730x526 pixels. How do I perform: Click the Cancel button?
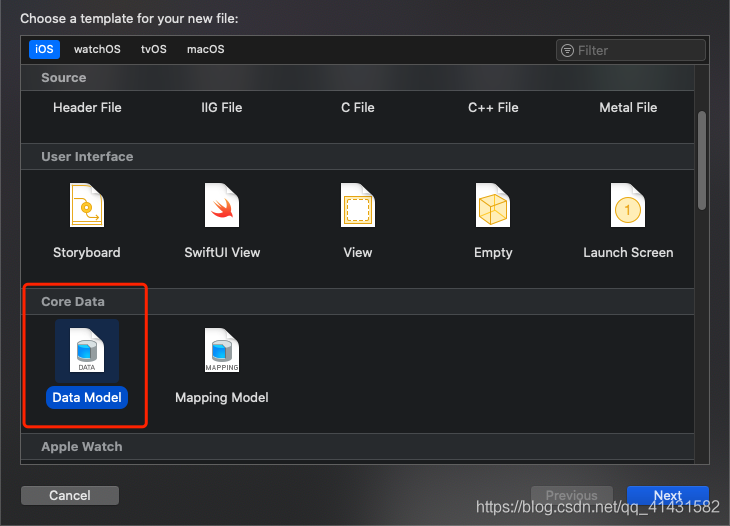coord(70,495)
